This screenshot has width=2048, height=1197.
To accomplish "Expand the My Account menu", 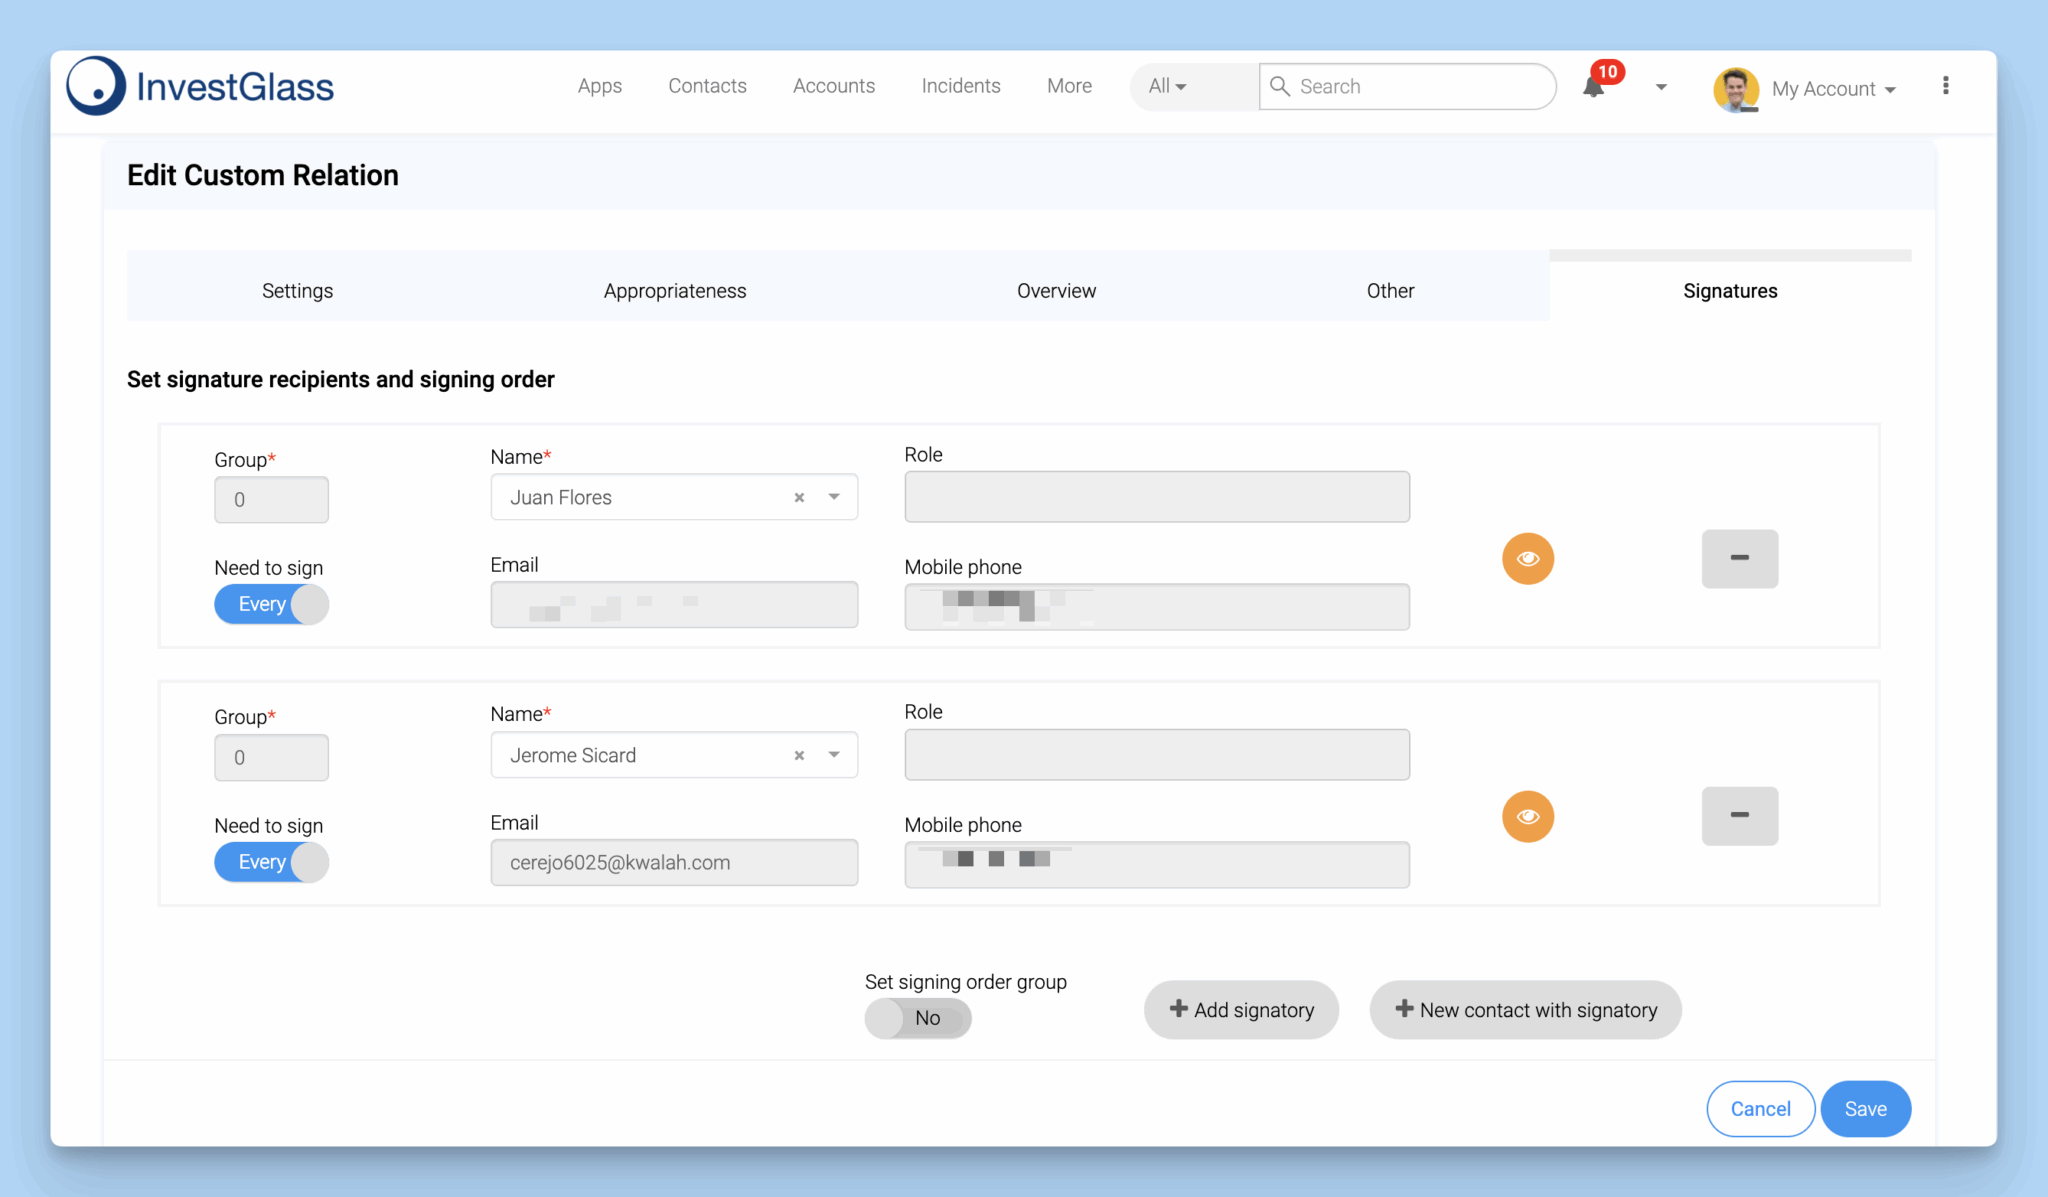I will point(1833,89).
